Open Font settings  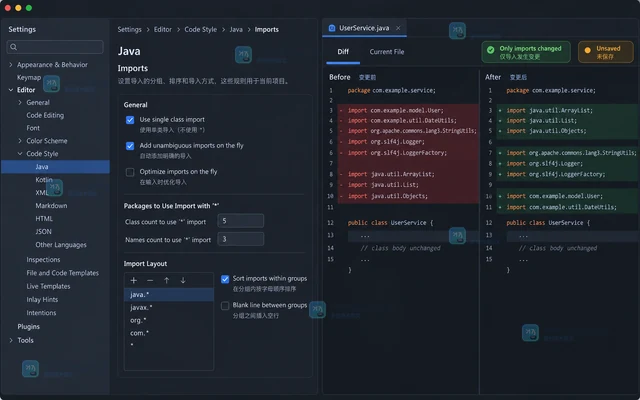(33, 128)
